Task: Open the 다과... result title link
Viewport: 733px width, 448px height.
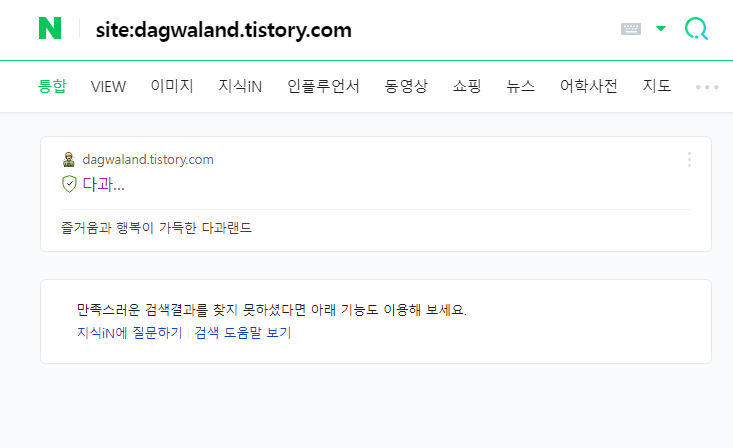Action: click(x=103, y=184)
